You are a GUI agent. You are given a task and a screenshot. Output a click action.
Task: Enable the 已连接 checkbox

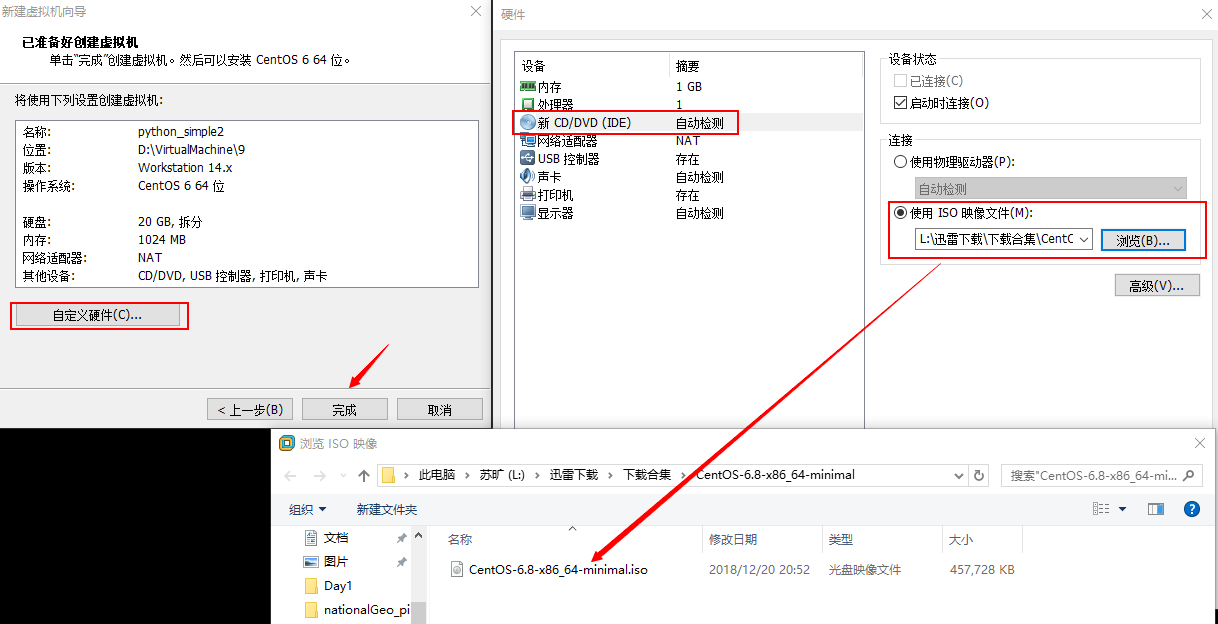(901, 80)
